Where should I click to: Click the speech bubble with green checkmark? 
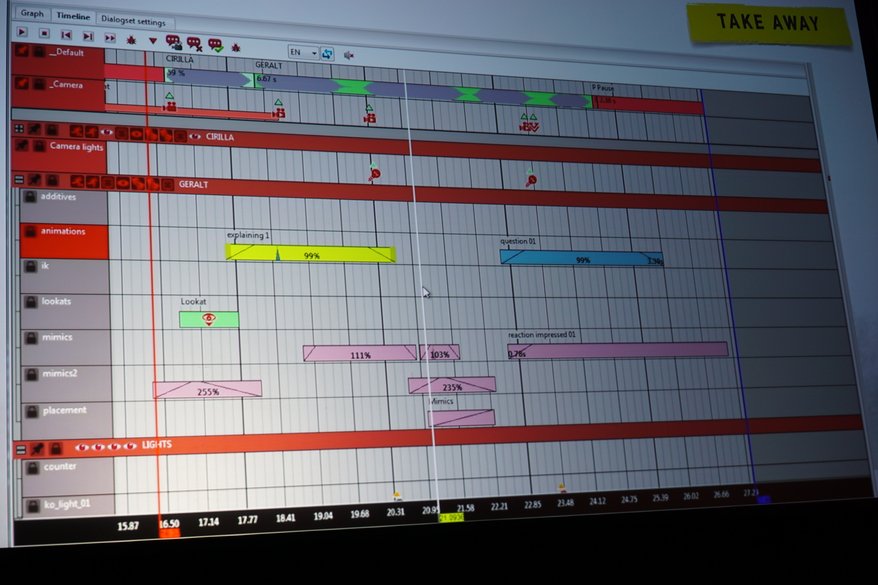point(216,45)
